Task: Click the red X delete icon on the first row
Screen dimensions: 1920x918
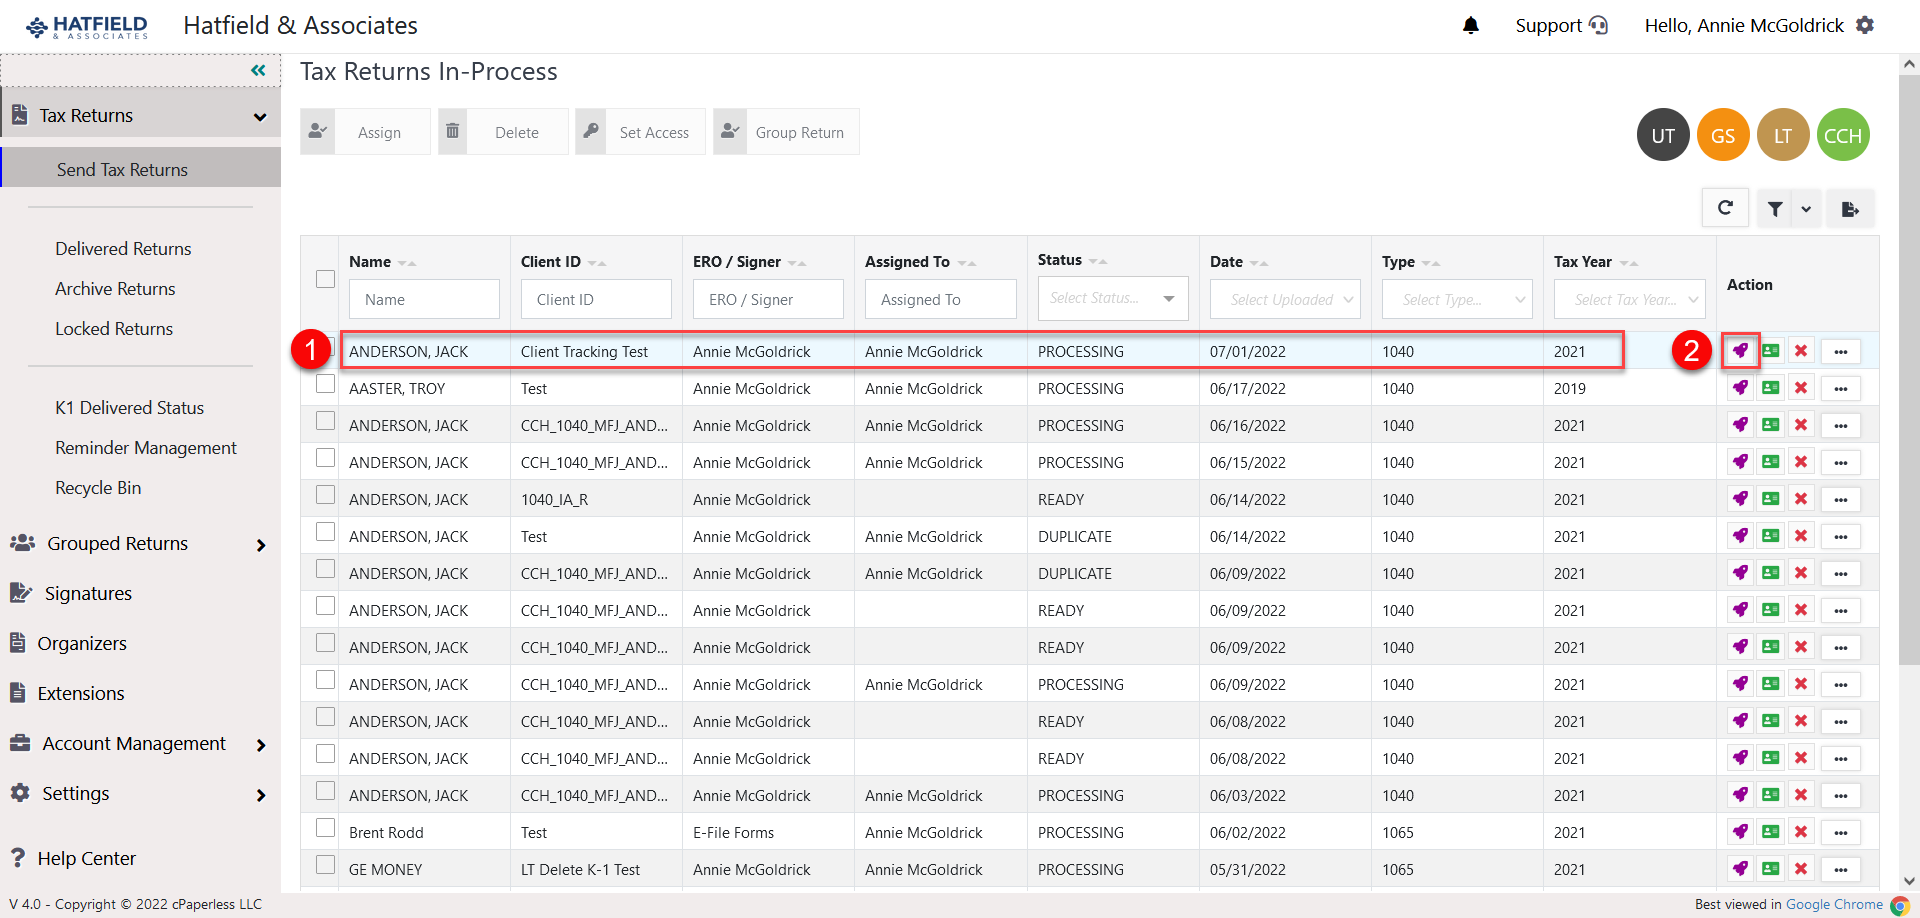Action: 1802,351
